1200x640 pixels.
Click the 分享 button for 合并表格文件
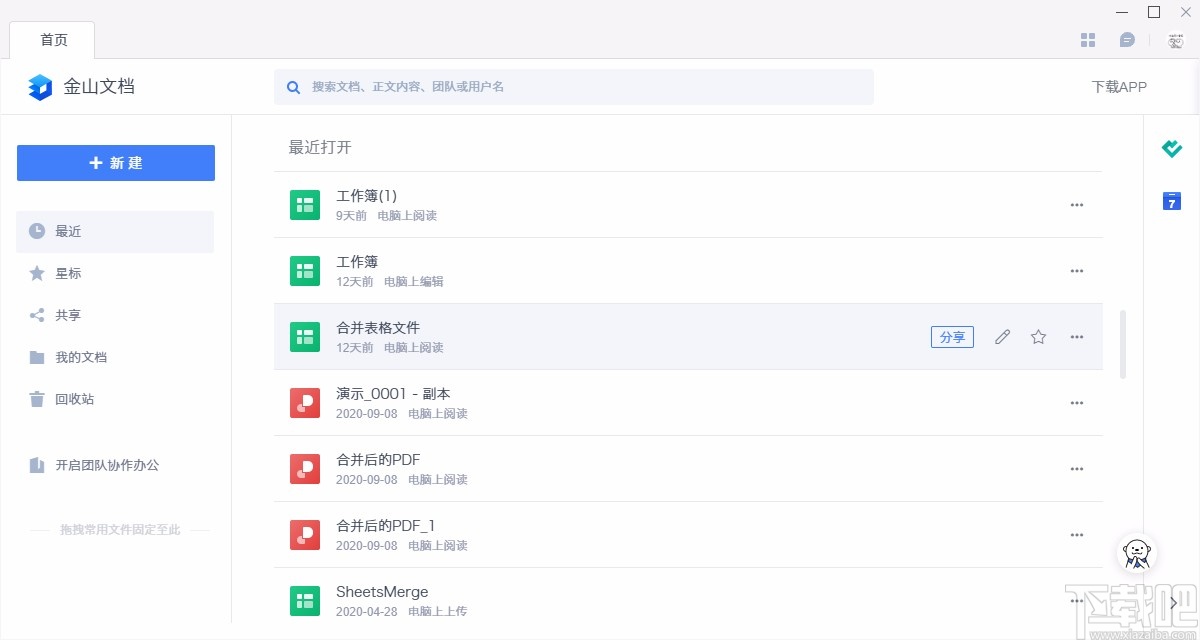click(952, 337)
